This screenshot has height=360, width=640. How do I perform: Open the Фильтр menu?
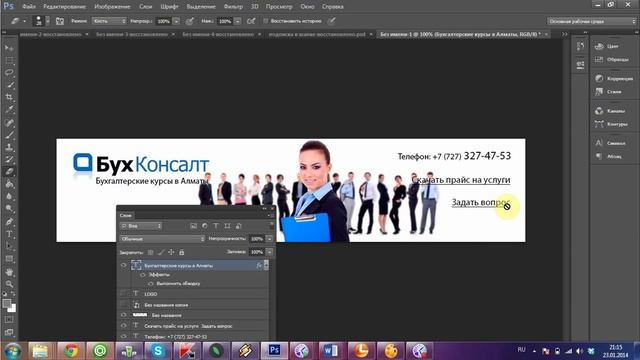click(233, 7)
